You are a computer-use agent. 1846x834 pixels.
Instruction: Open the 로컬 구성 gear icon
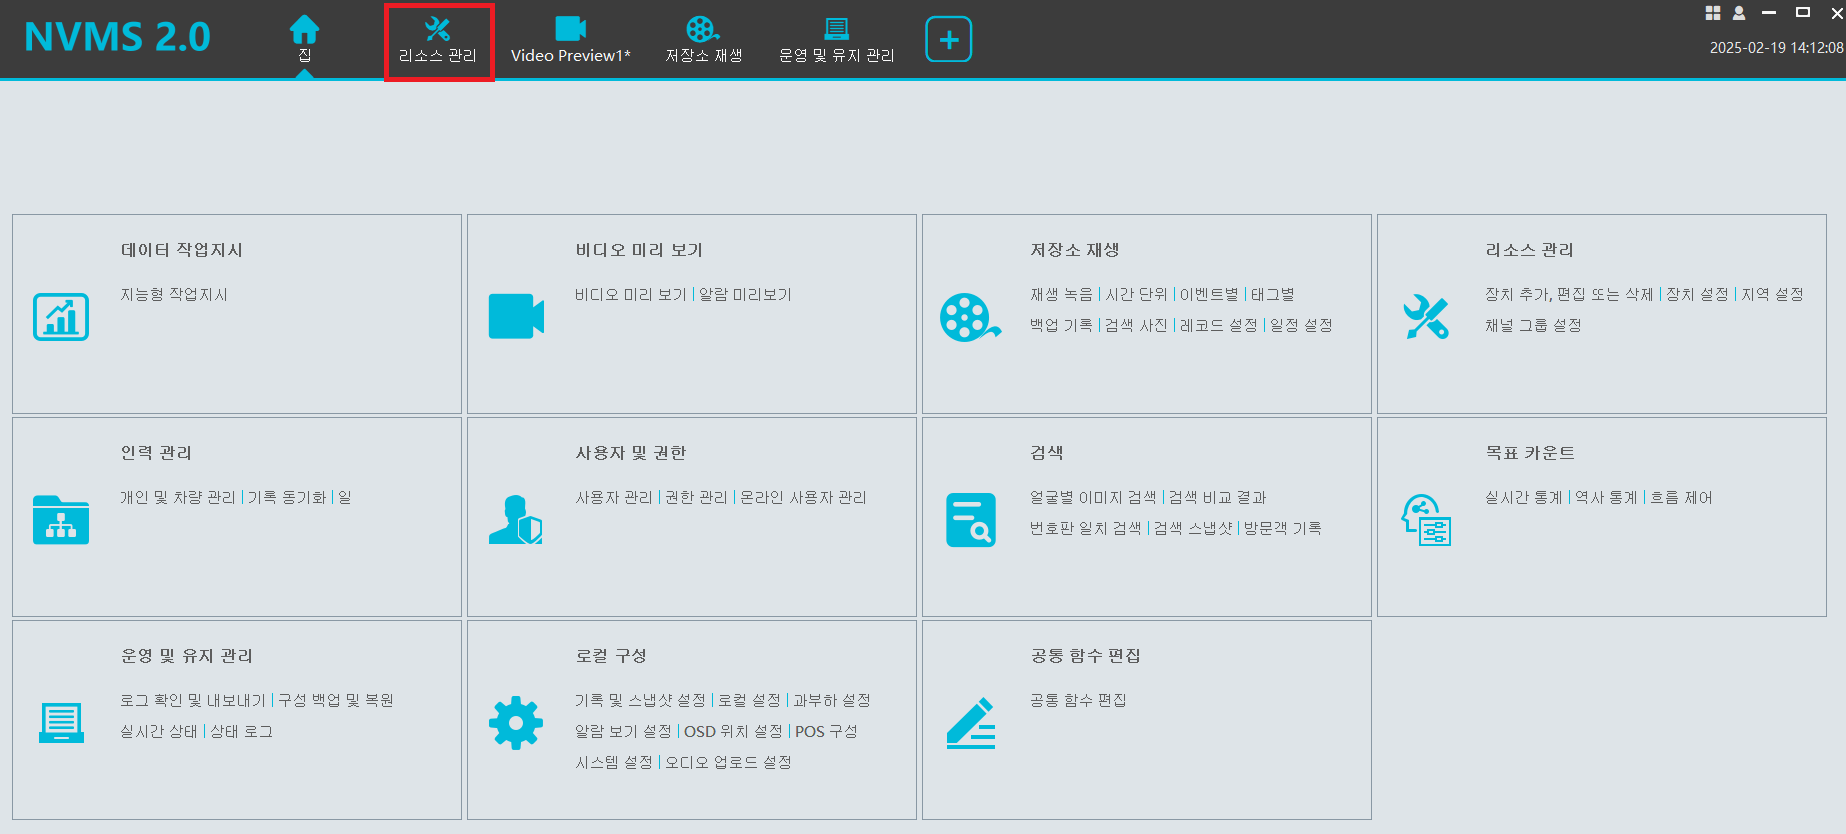pos(516,722)
